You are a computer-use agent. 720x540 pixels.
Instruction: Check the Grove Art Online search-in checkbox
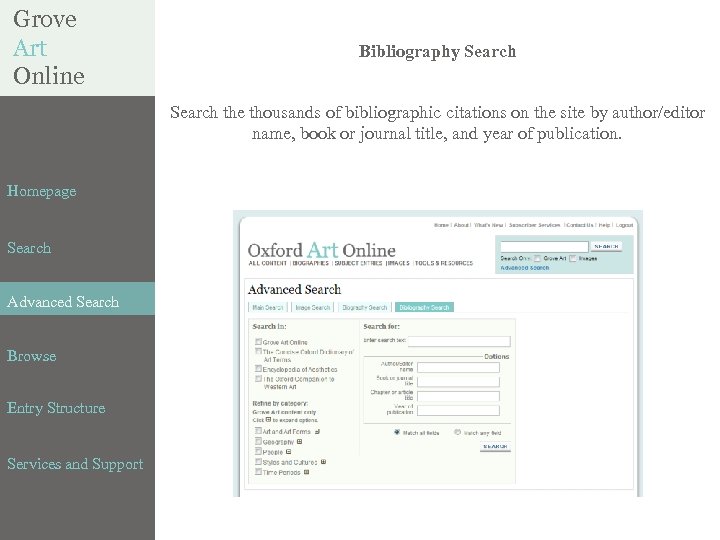pos(258,342)
